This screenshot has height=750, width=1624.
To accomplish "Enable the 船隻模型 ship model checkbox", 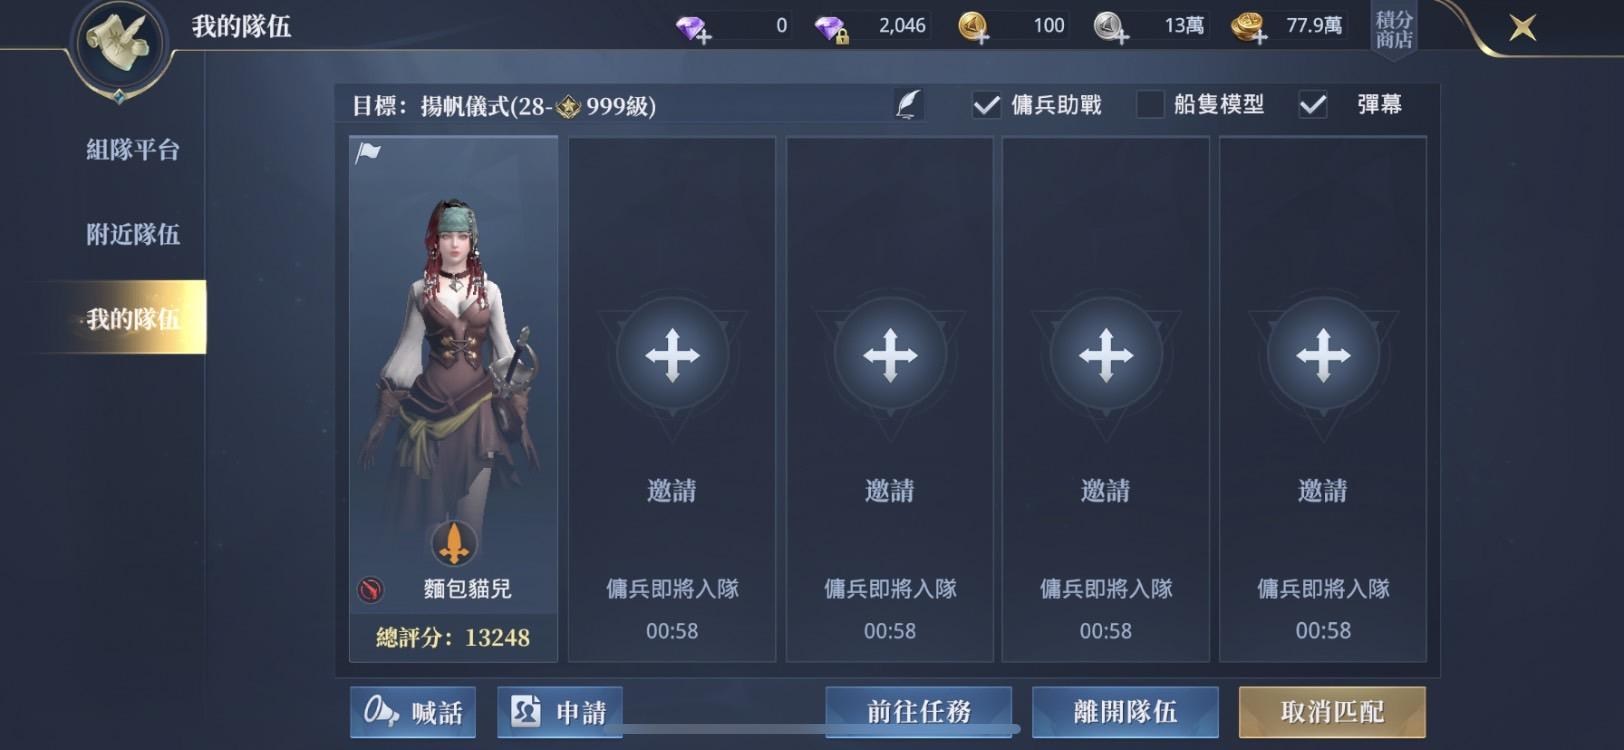I will coord(1150,104).
